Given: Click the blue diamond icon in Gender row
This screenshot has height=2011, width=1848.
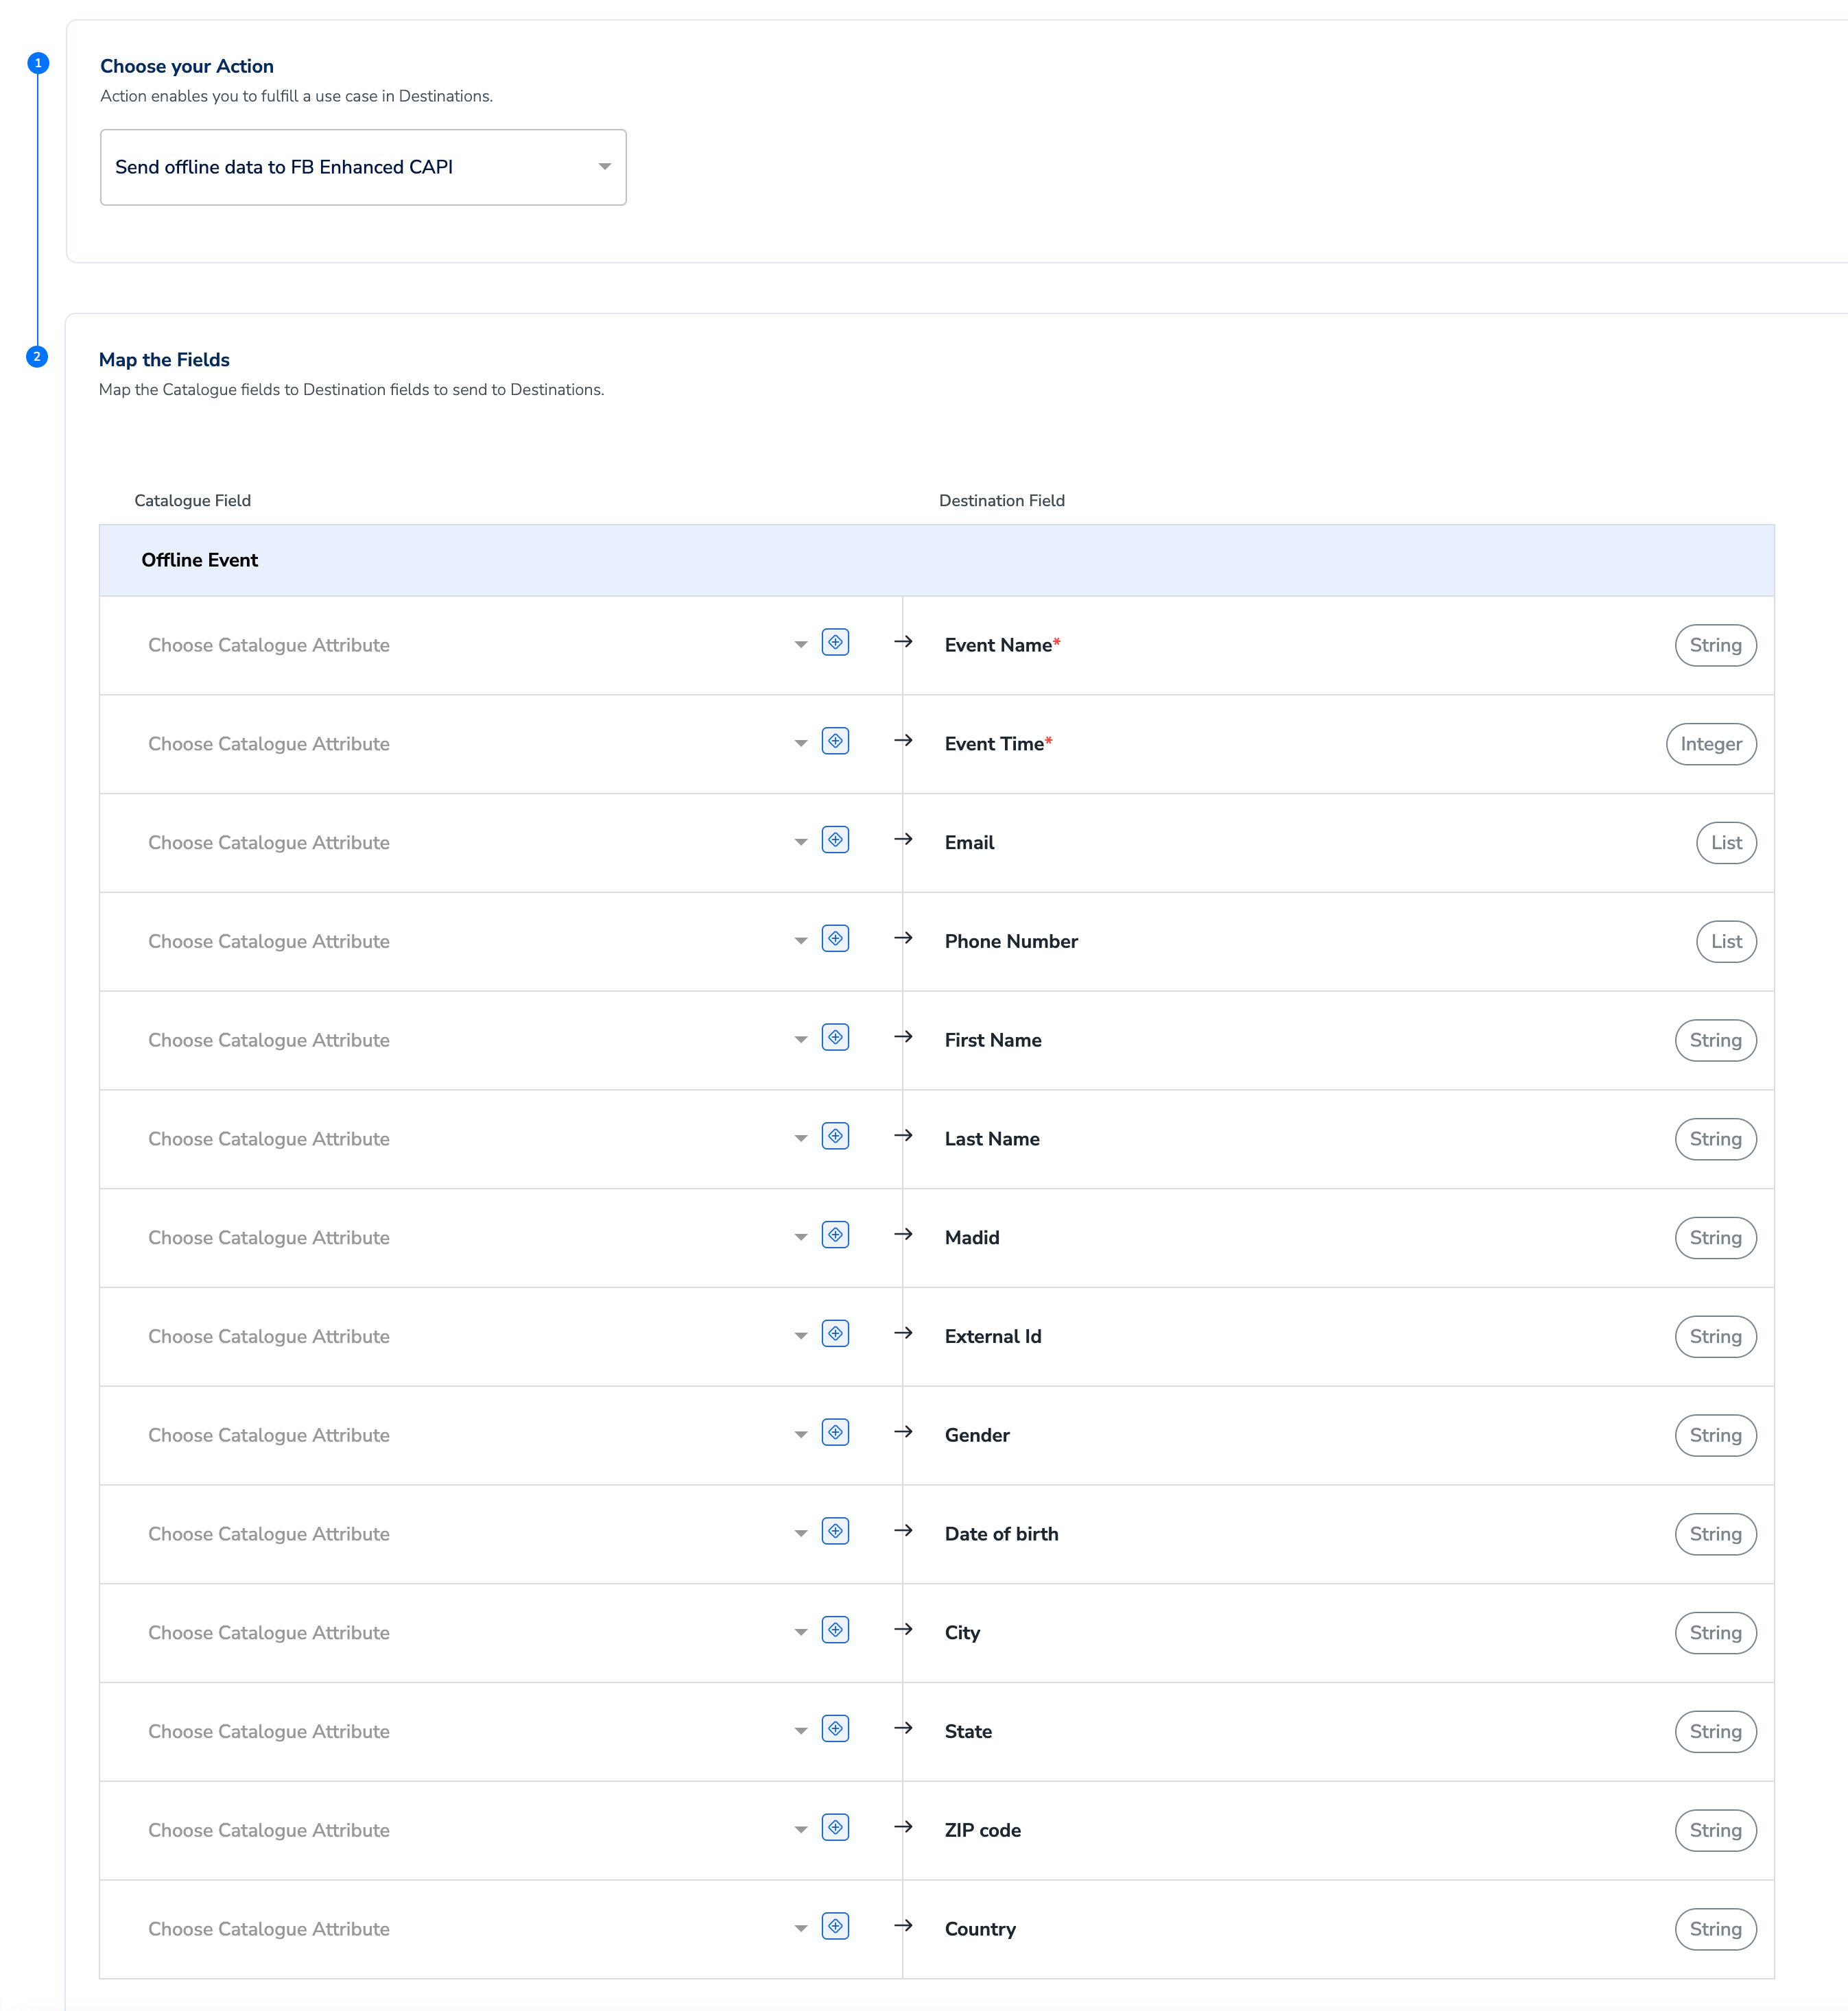Looking at the screenshot, I should [x=835, y=1432].
